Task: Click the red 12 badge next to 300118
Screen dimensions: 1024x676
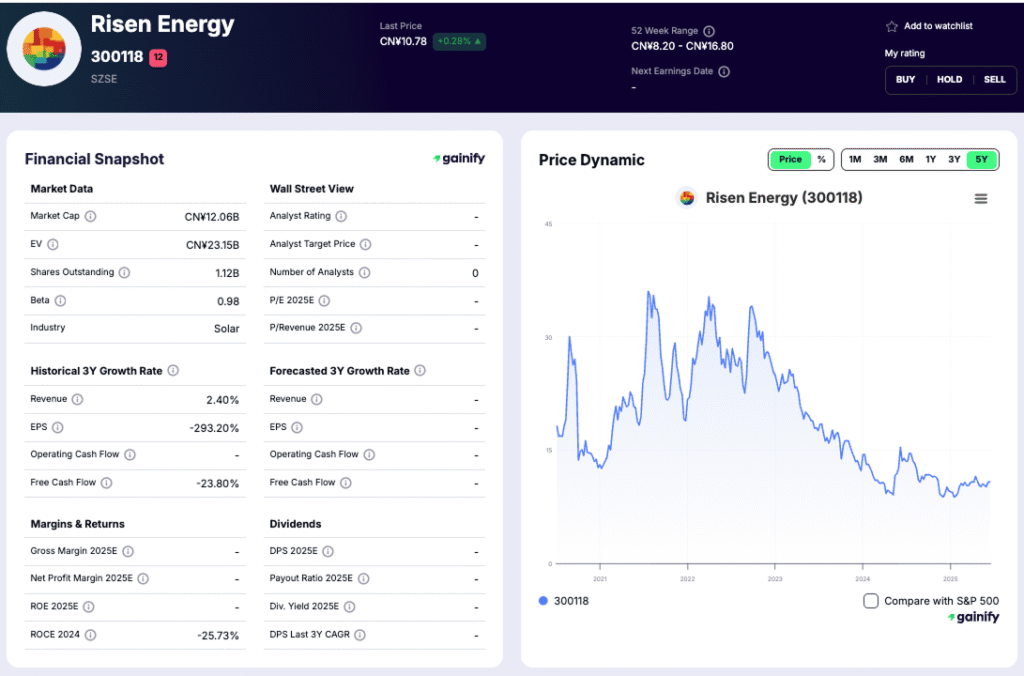Action: [x=160, y=56]
